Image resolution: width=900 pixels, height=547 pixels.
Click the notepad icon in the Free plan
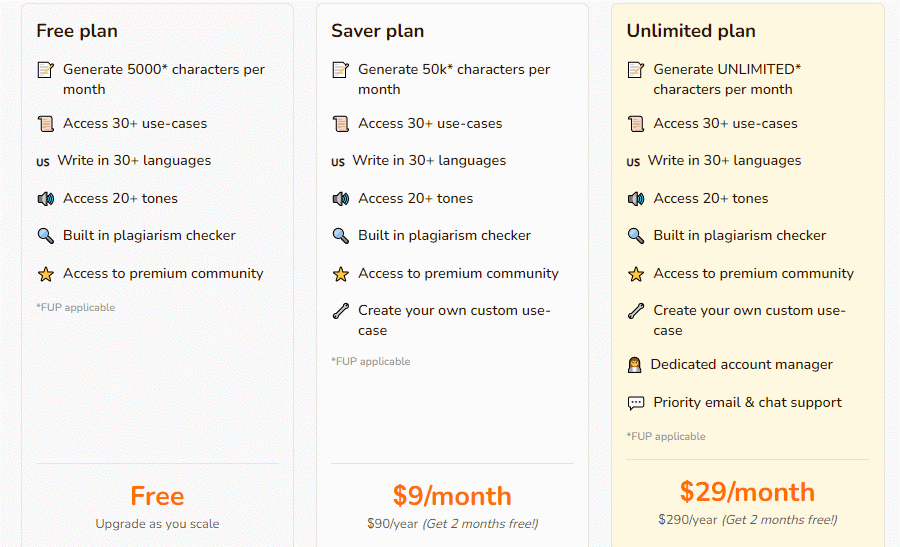tap(45, 70)
